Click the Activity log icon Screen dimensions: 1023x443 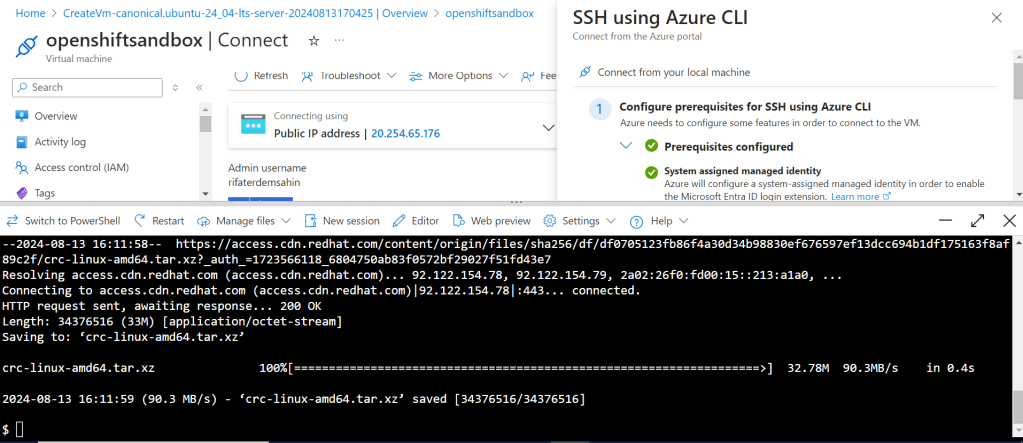22,142
